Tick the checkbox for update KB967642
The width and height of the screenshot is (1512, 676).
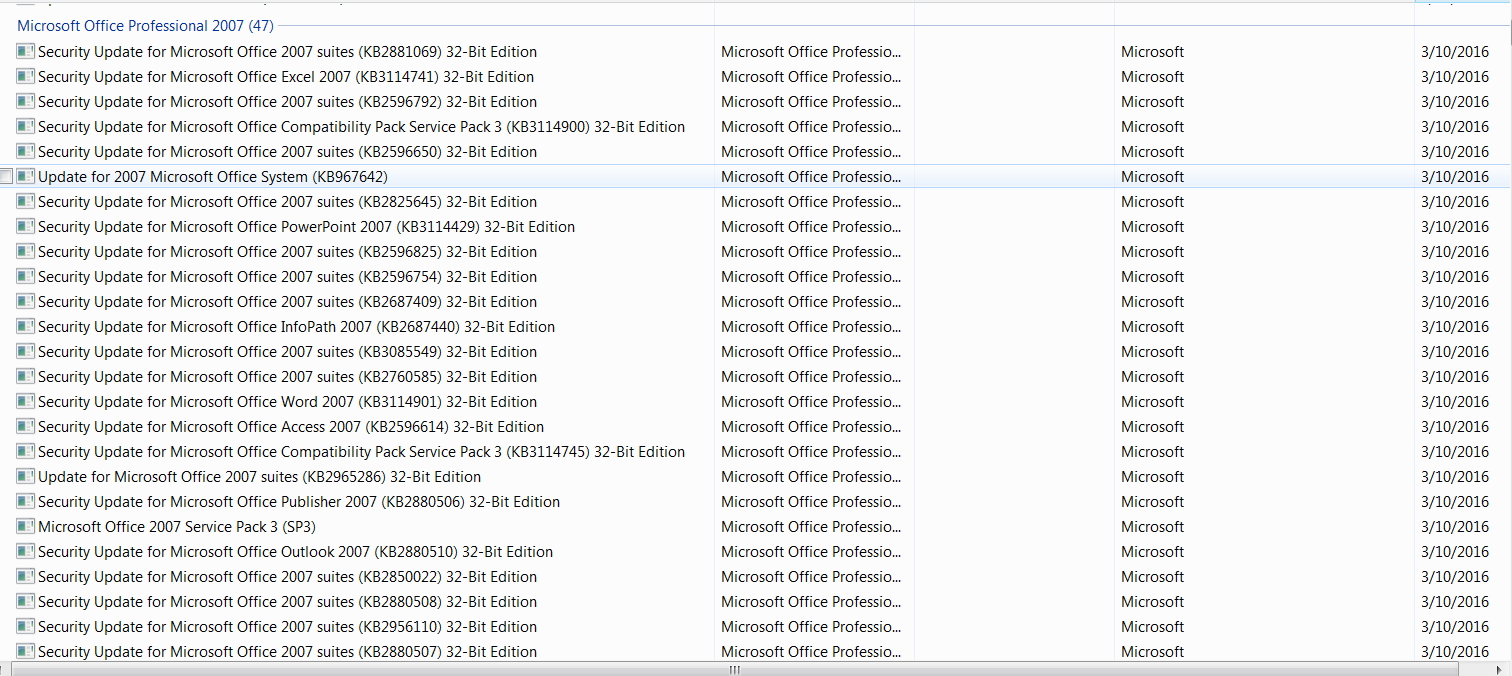point(7,177)
